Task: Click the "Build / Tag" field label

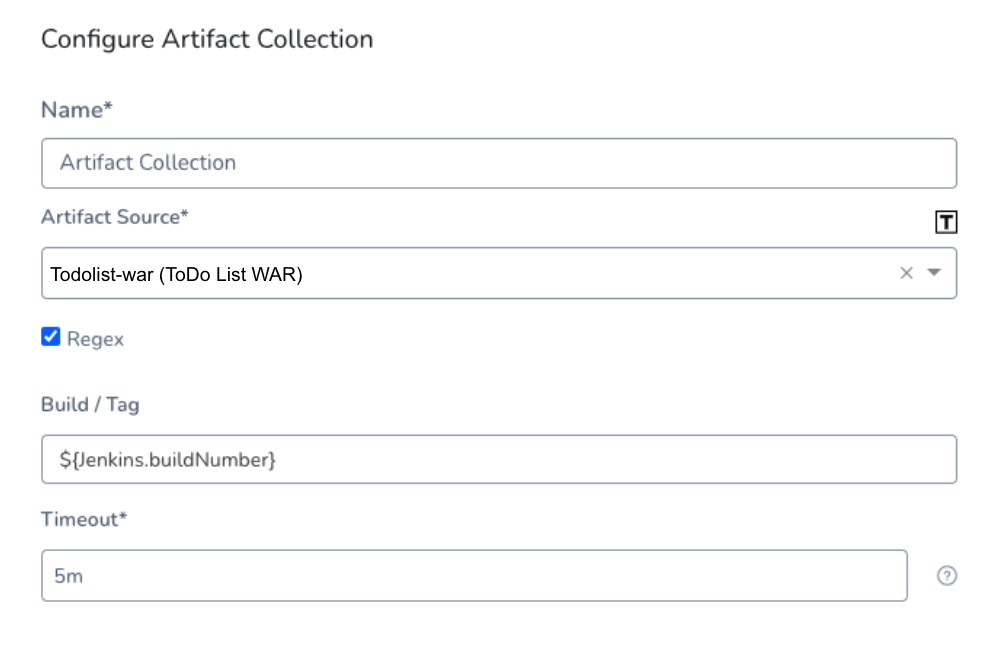Action: tap(90, 405)
